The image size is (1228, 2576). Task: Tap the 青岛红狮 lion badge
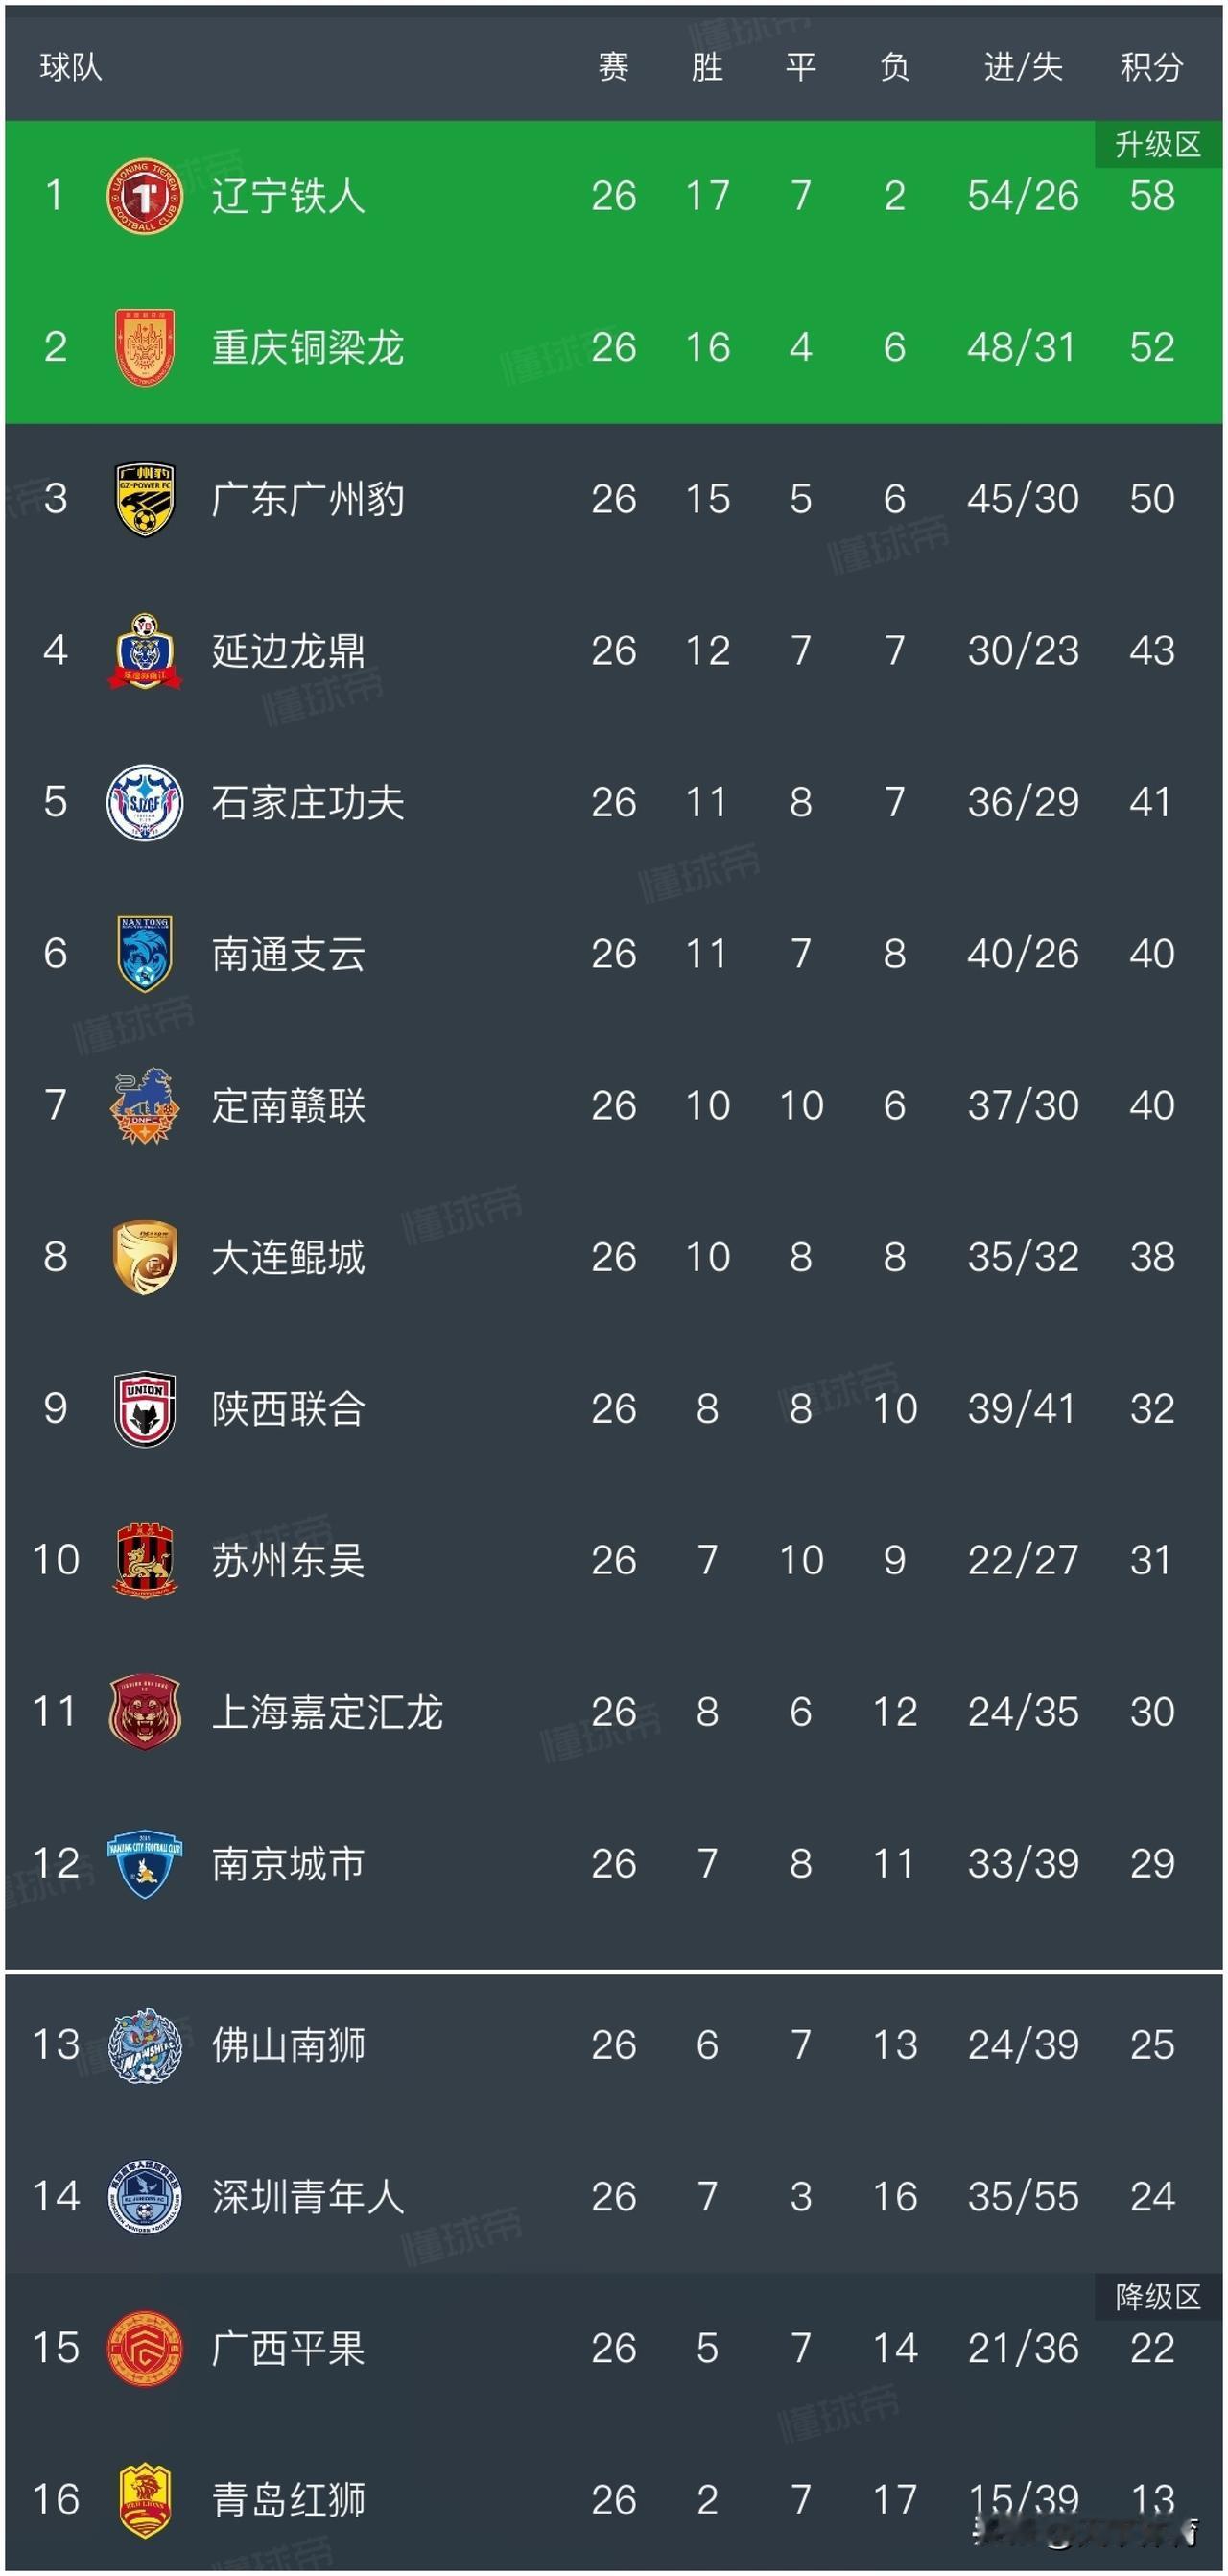point(145,2499)
